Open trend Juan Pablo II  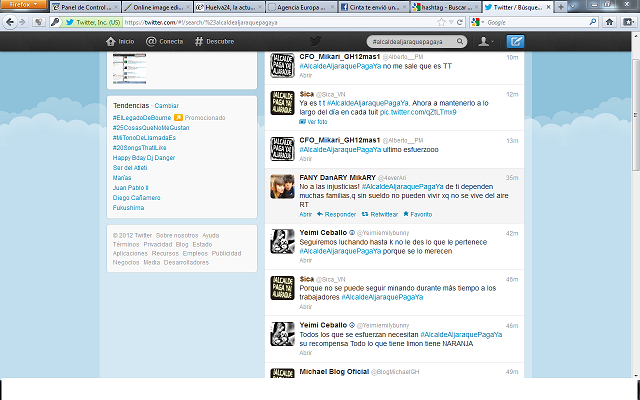coord(131,188)
